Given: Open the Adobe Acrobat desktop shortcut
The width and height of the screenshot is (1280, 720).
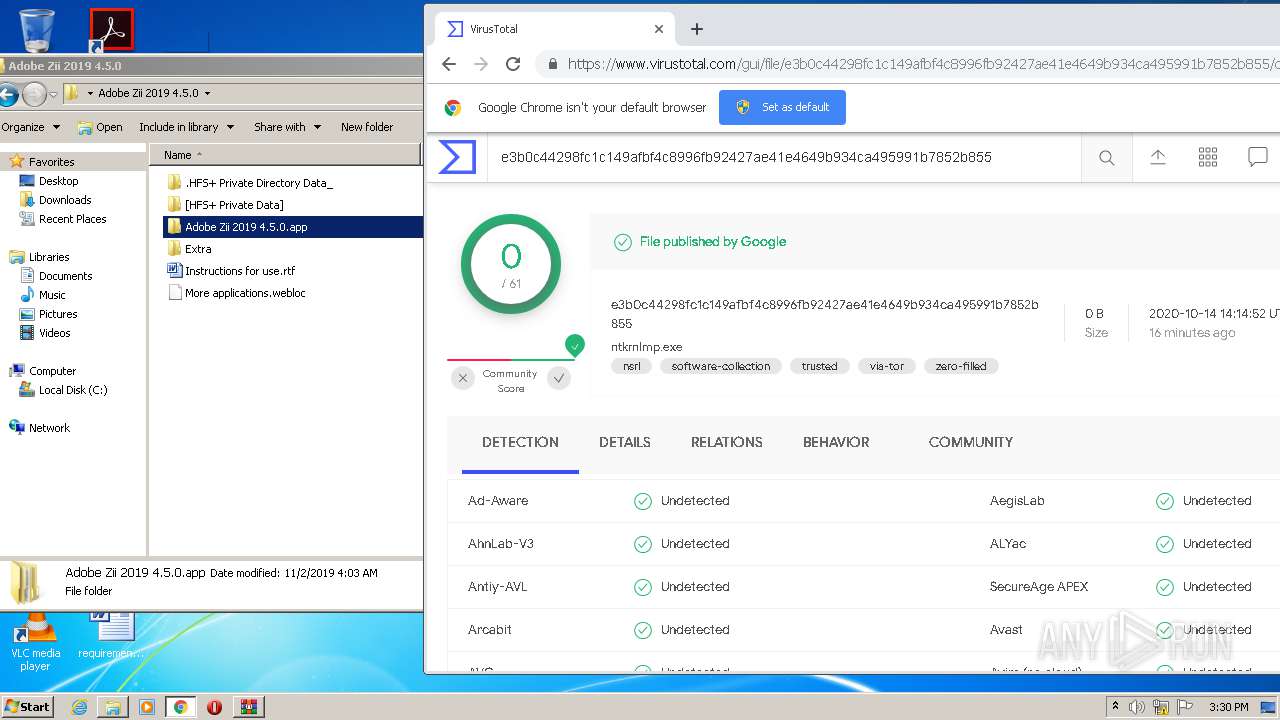Looking at the screenshot, I should click(x=111, y=30).
